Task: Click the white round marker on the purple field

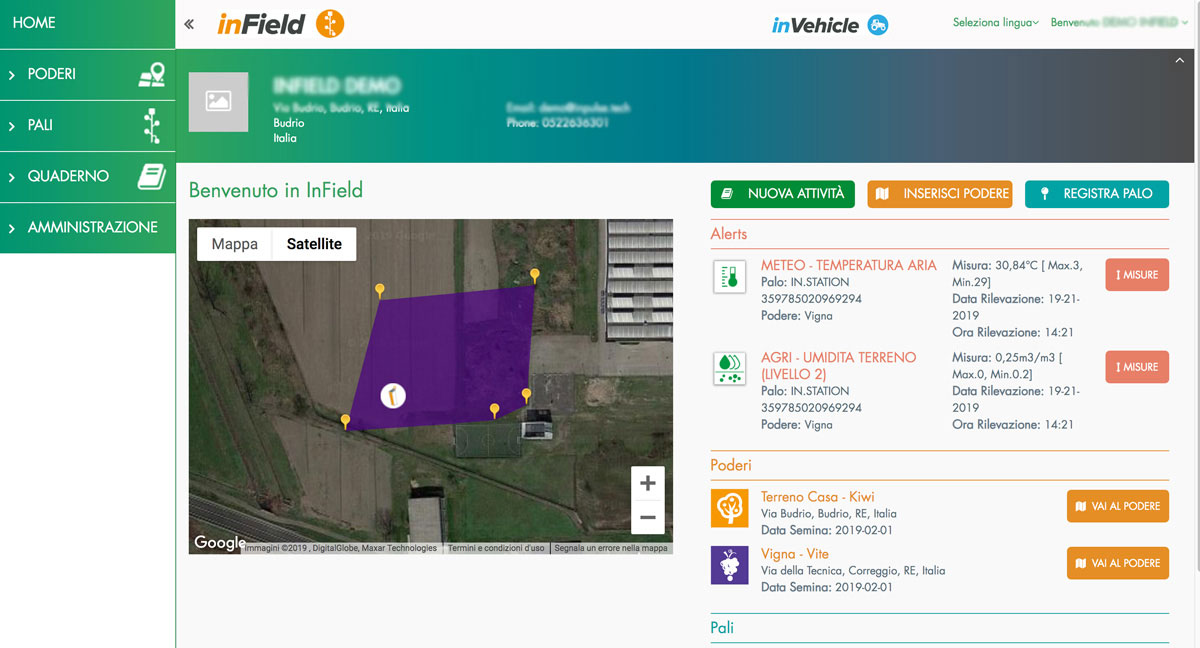Action: (394, 395)
